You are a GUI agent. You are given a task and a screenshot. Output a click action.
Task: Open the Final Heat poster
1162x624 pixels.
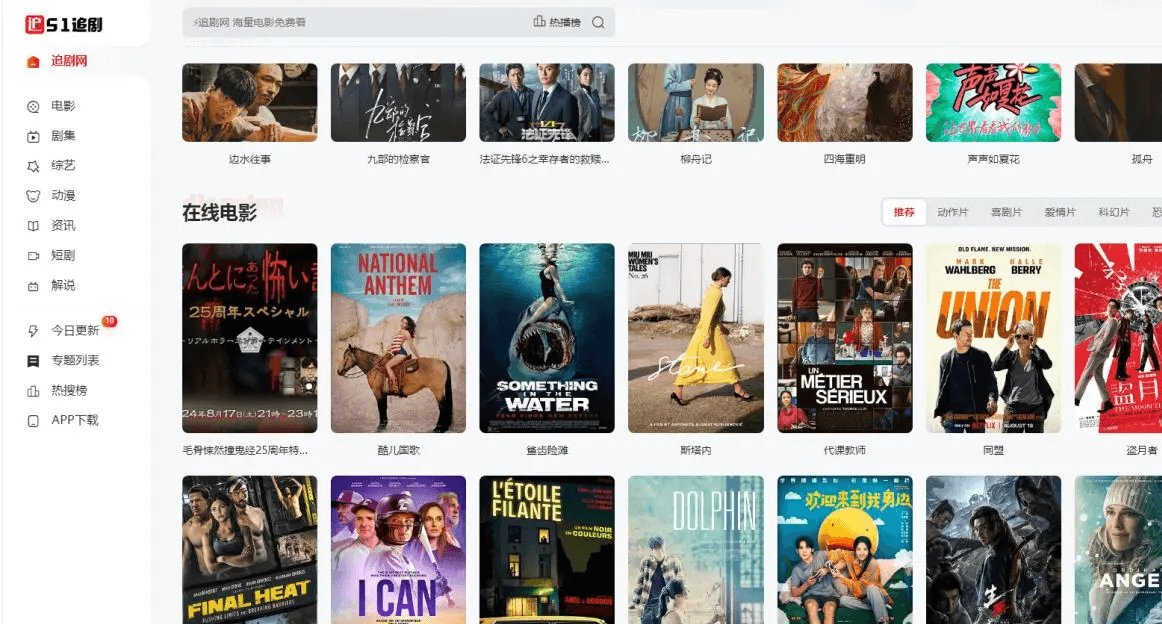250,550
